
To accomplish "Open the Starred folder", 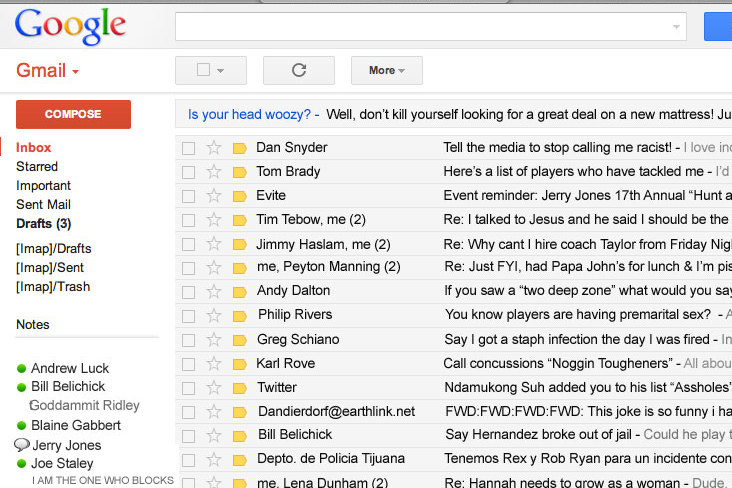I will 37,166.
